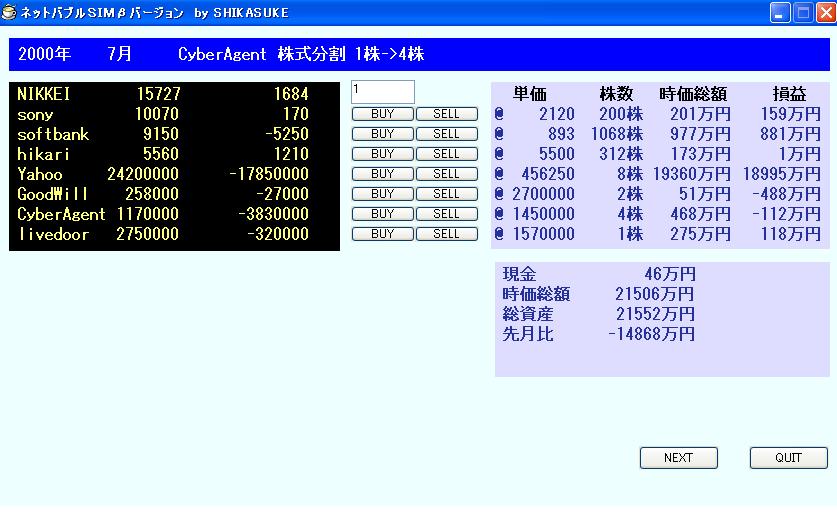837x512 pixels.
Task: Click the coin icon beside 1570000
Action: point(499,234)
